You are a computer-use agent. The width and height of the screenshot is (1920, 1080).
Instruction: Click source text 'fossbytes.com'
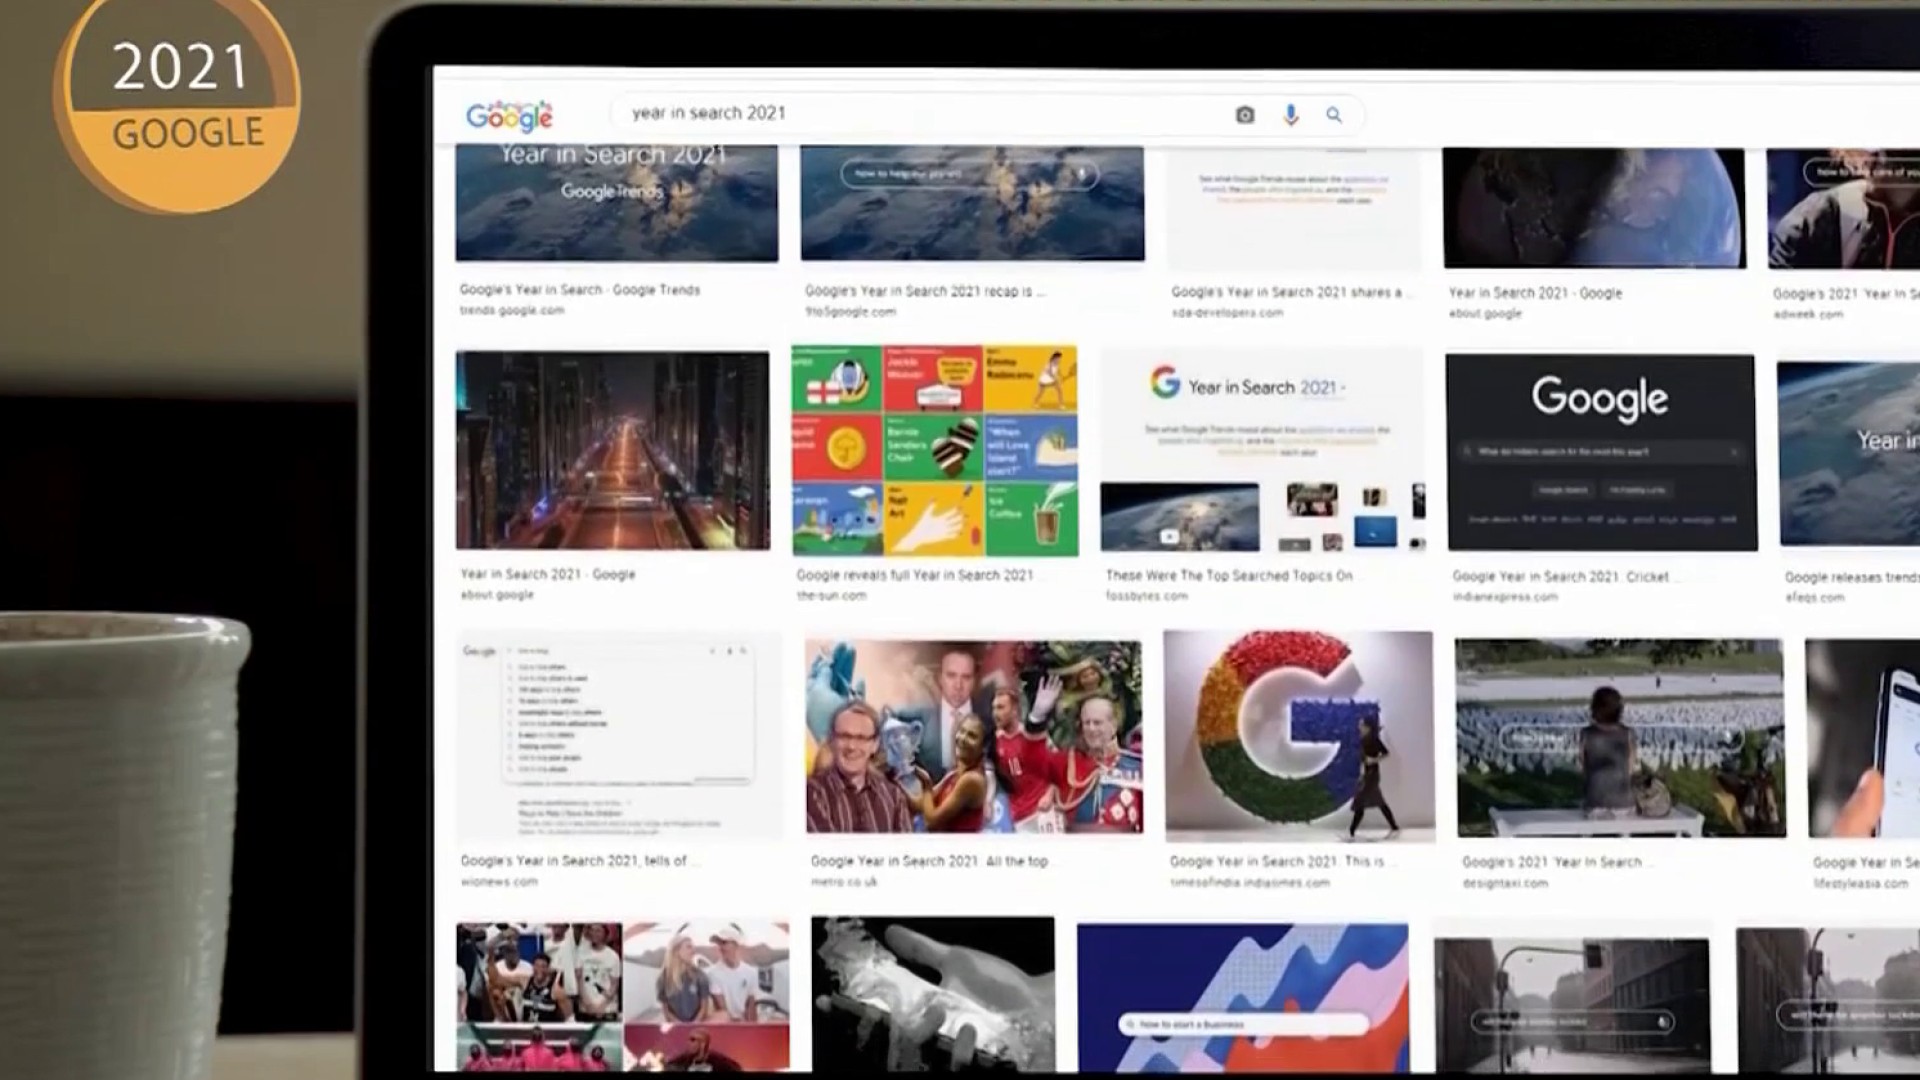[1146, 596]
